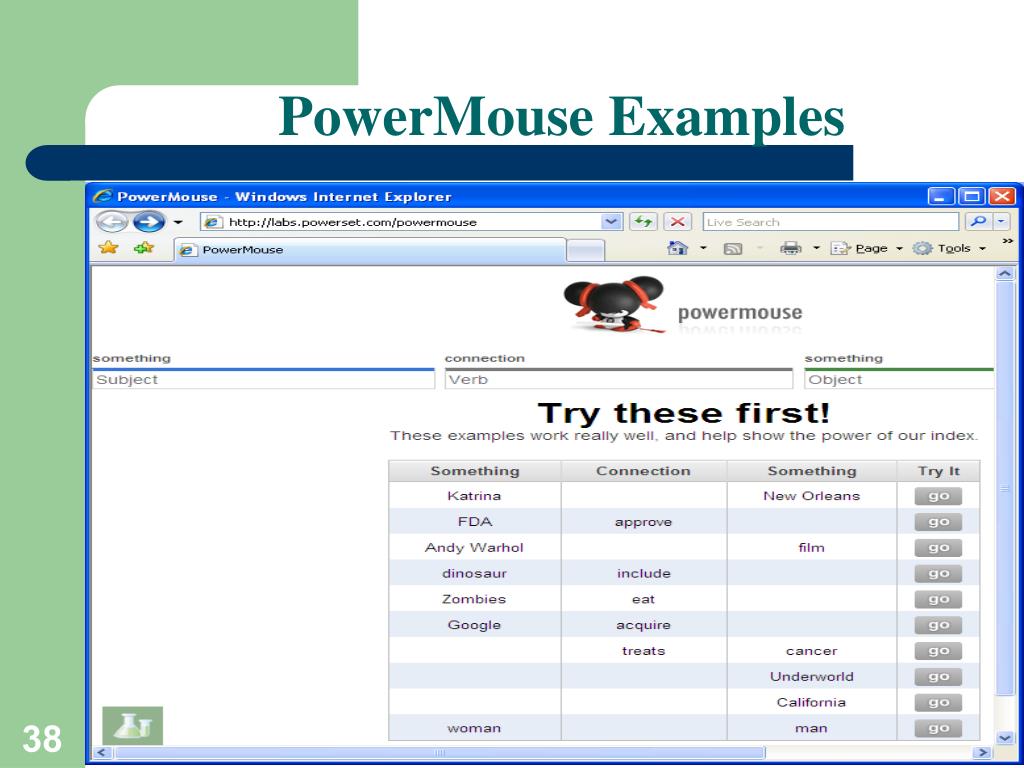Click vertical scrollbar up arrow
Viewport: 1024px width, 768px height.
tap(1005, 274)
